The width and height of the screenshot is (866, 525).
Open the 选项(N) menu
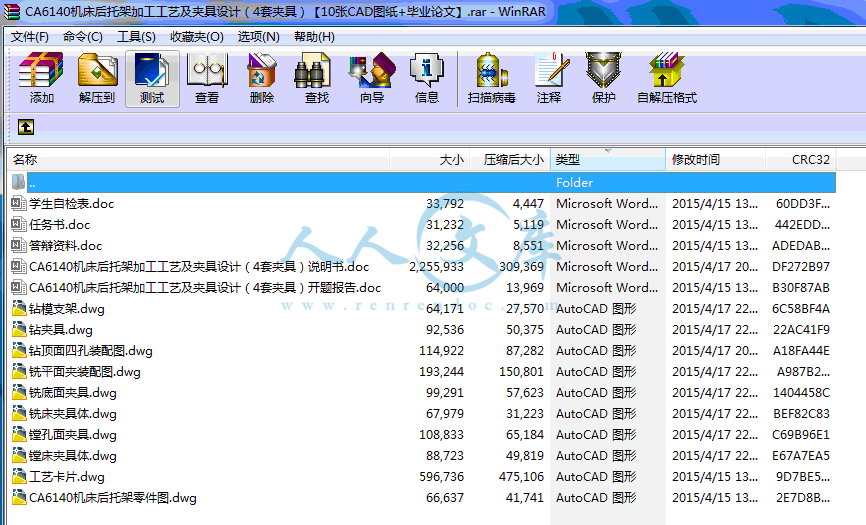[x=258, y=37]
